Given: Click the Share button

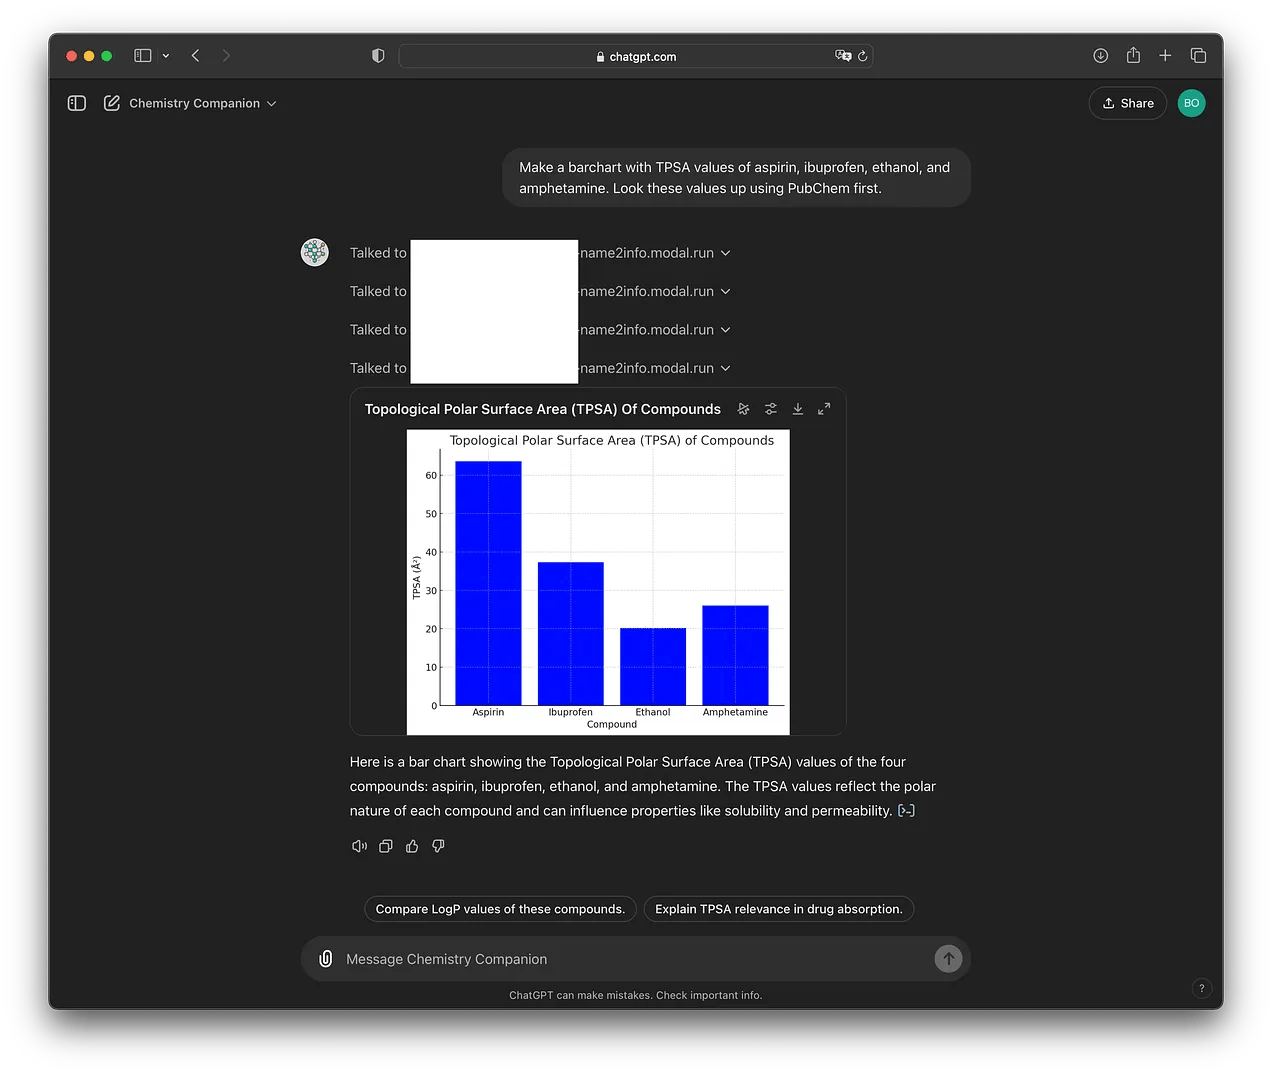Looking at the screenshot, I should pyautogui.click(x=1127, y=103).
